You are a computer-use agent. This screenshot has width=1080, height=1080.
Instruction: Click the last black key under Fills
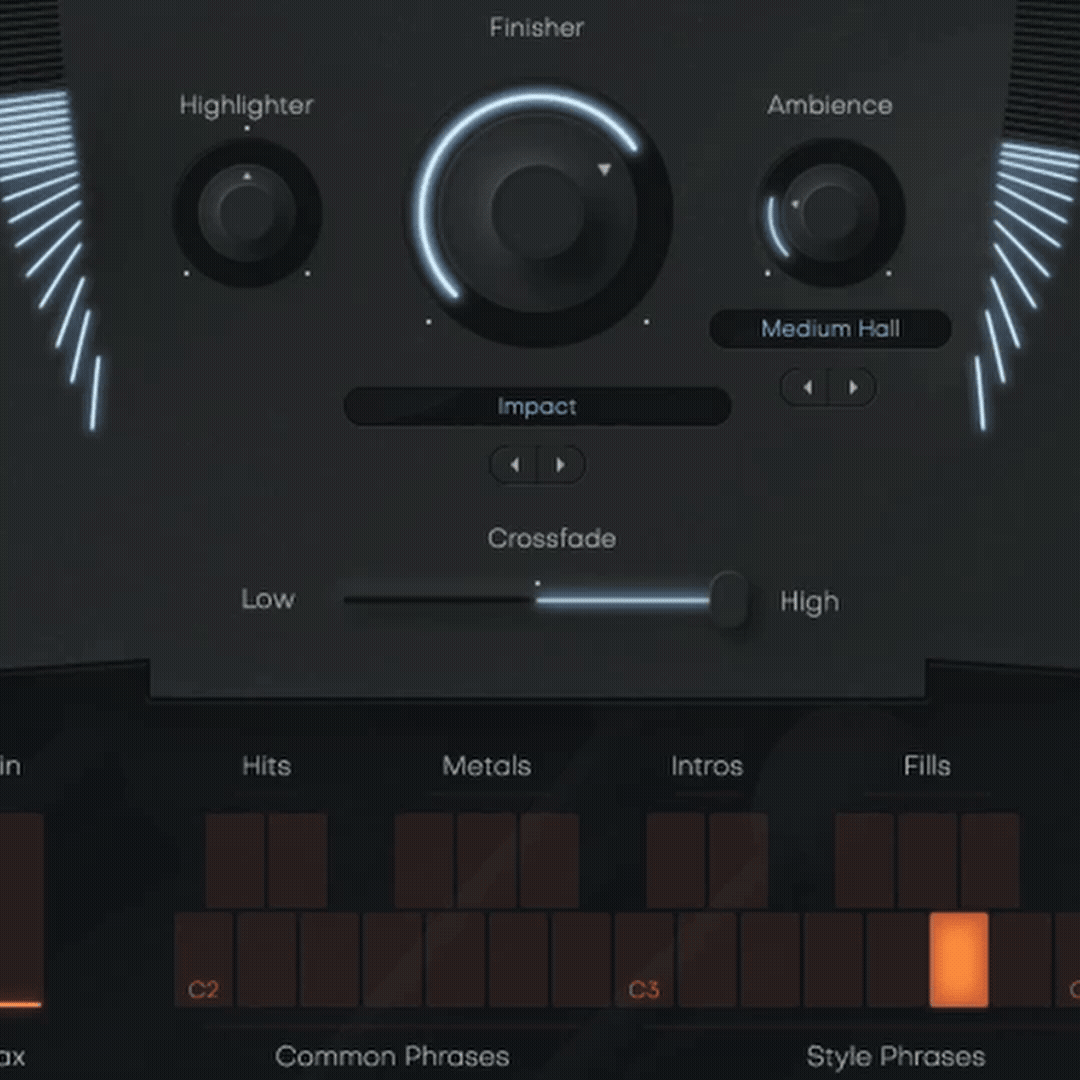point(990,860)
